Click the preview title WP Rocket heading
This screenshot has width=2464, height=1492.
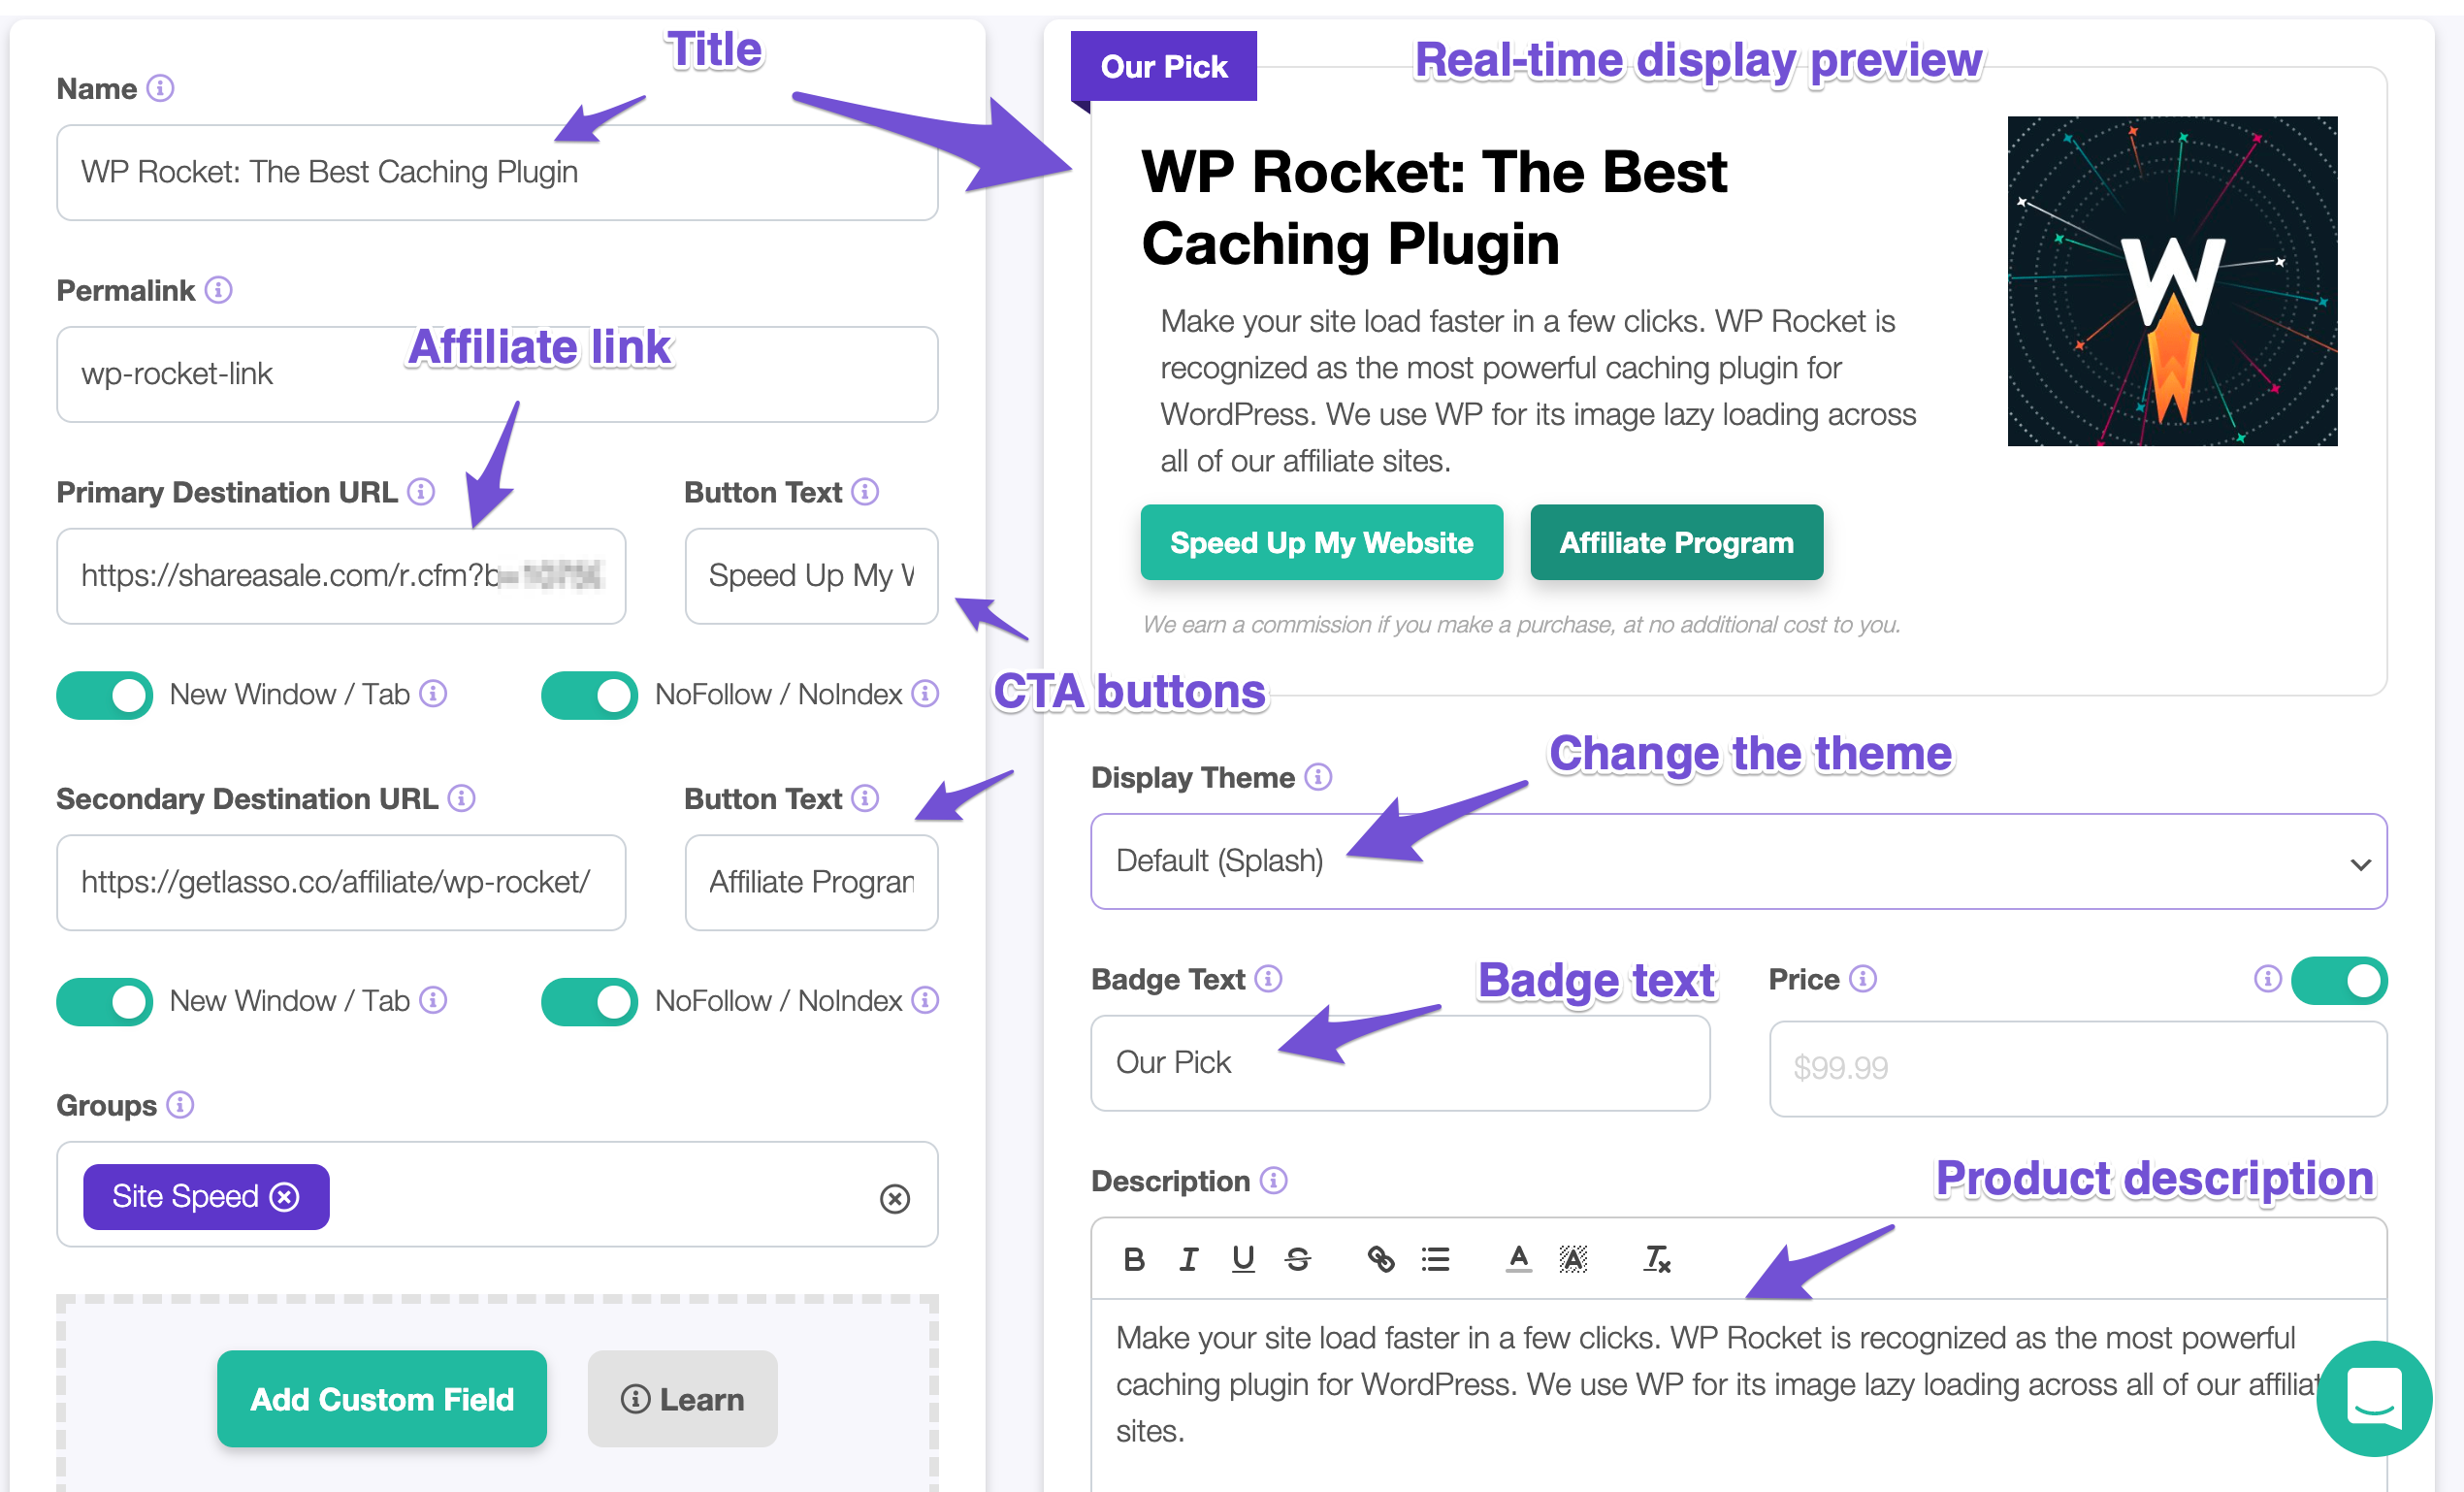pos(1434,208)
